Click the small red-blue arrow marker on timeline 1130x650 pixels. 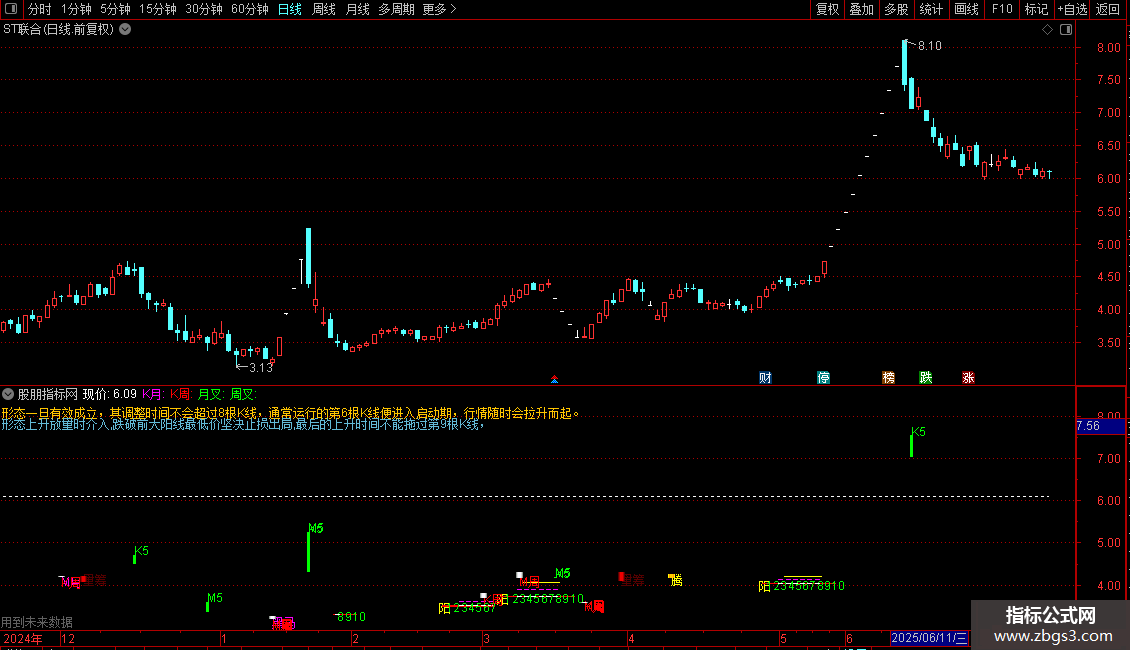coord(554,379)
